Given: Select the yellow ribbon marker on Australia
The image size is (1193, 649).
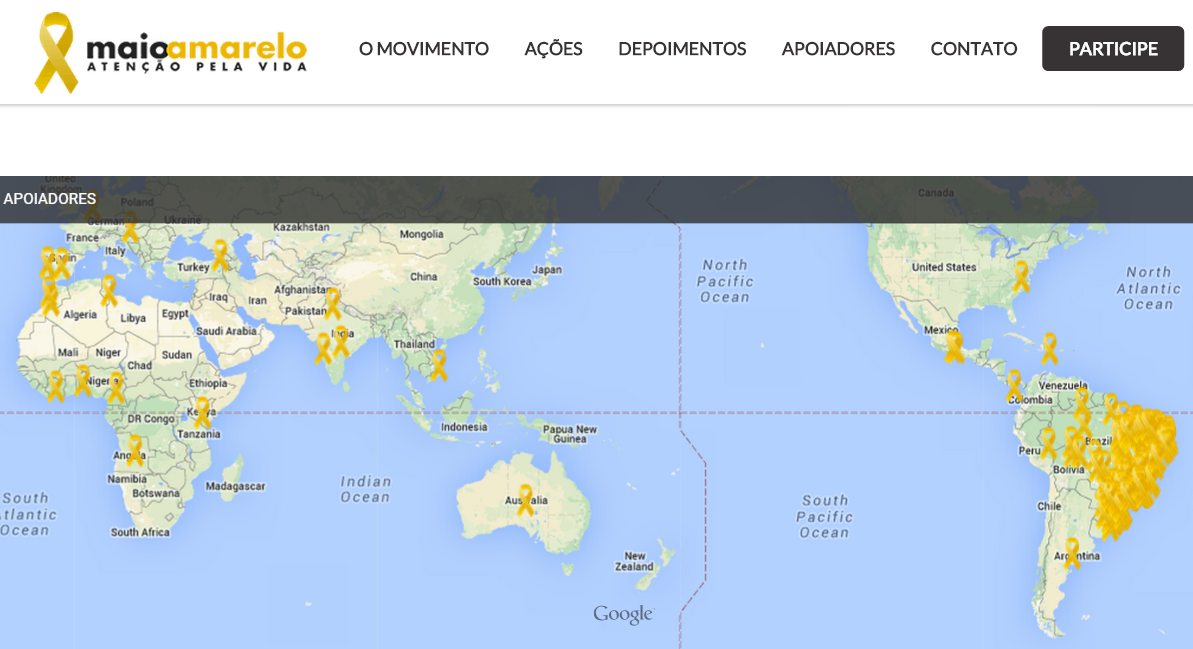Looking at the screenshot, I should (x=525, y=500).
